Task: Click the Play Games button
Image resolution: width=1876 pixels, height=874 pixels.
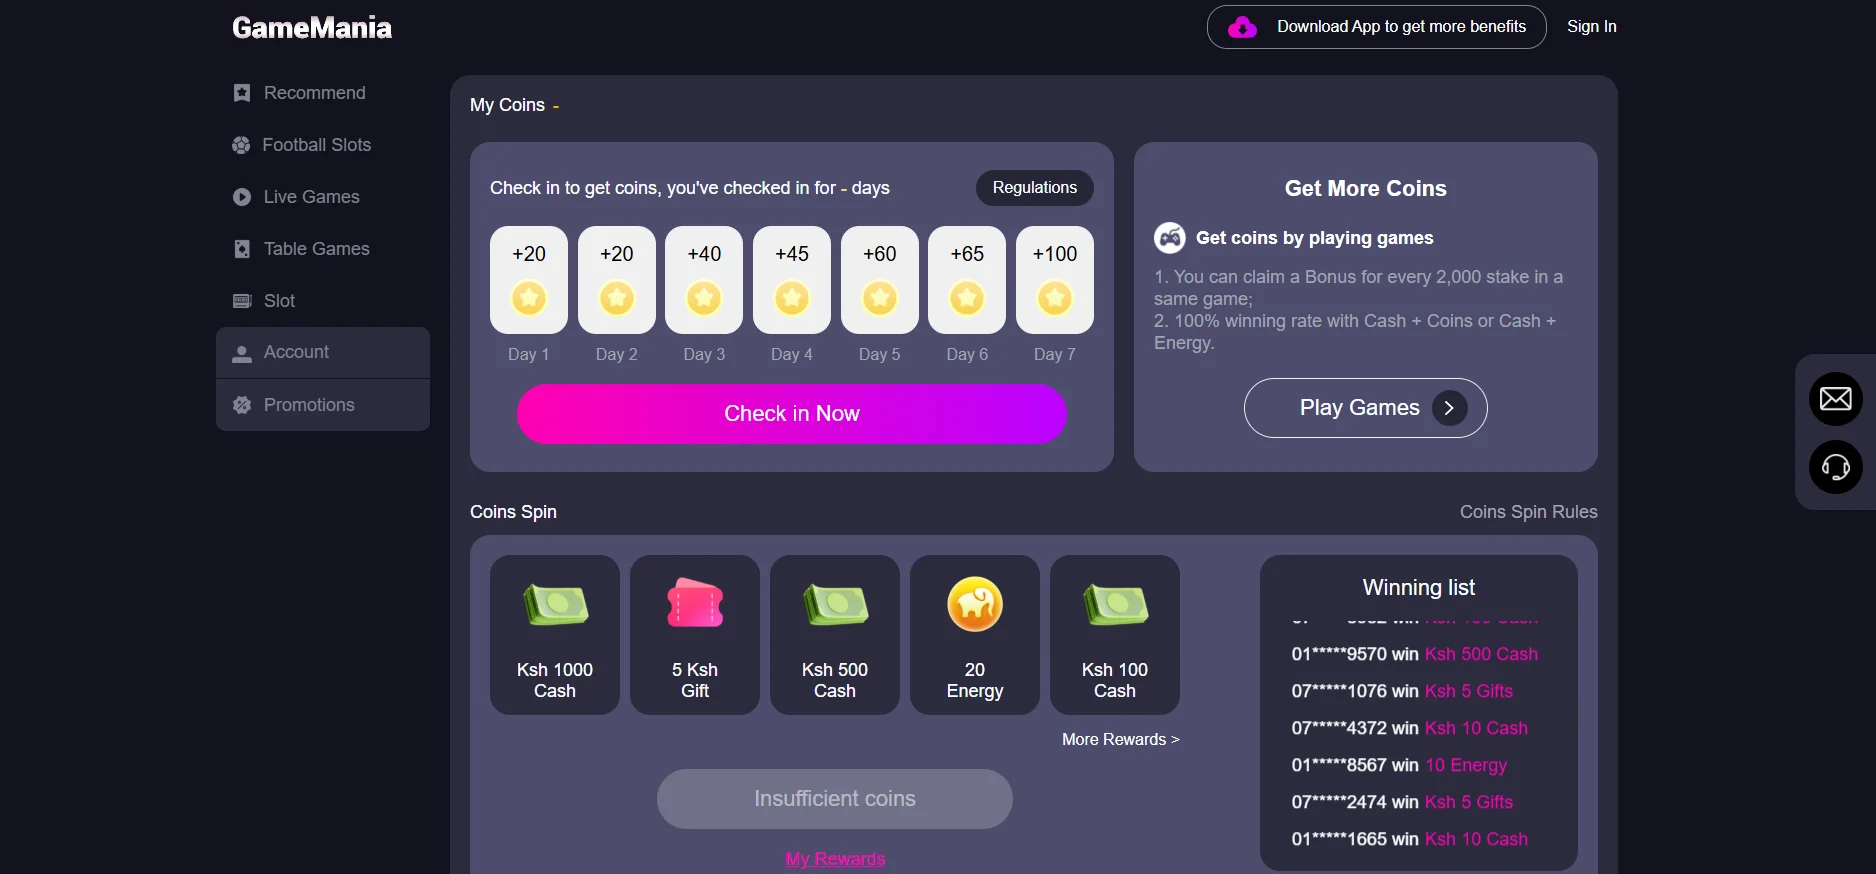Action: point(1366,408)
